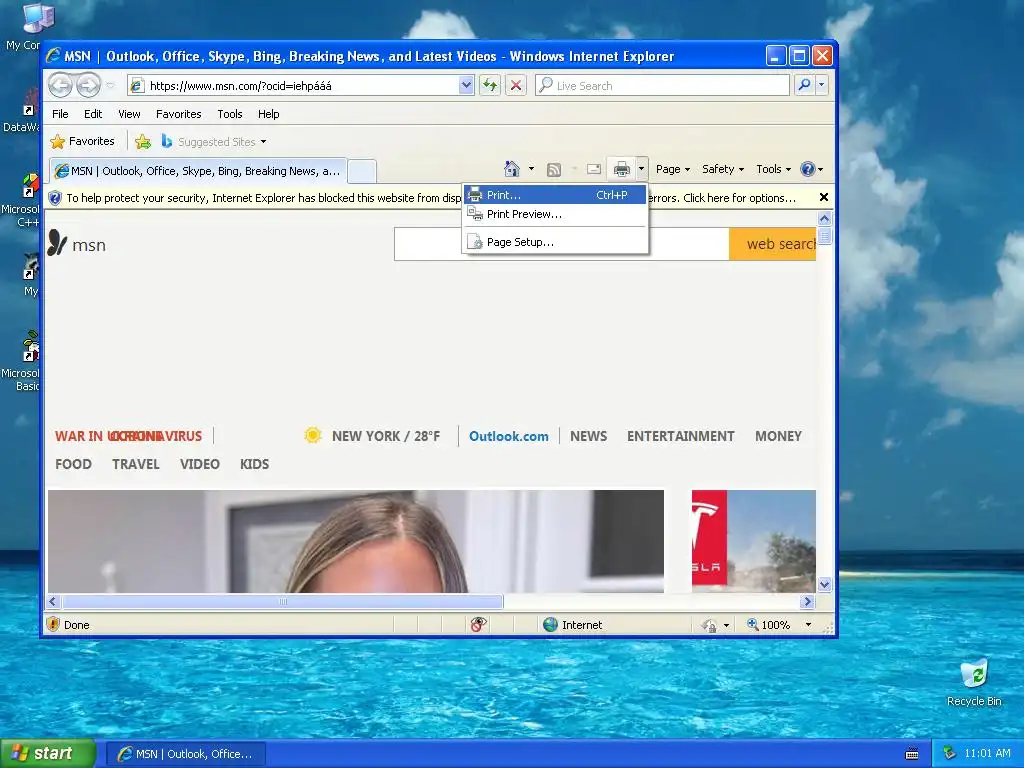Select the MSN browser tab
Image resolution: width=1024 pixels, height=768 pixels.
198,171
